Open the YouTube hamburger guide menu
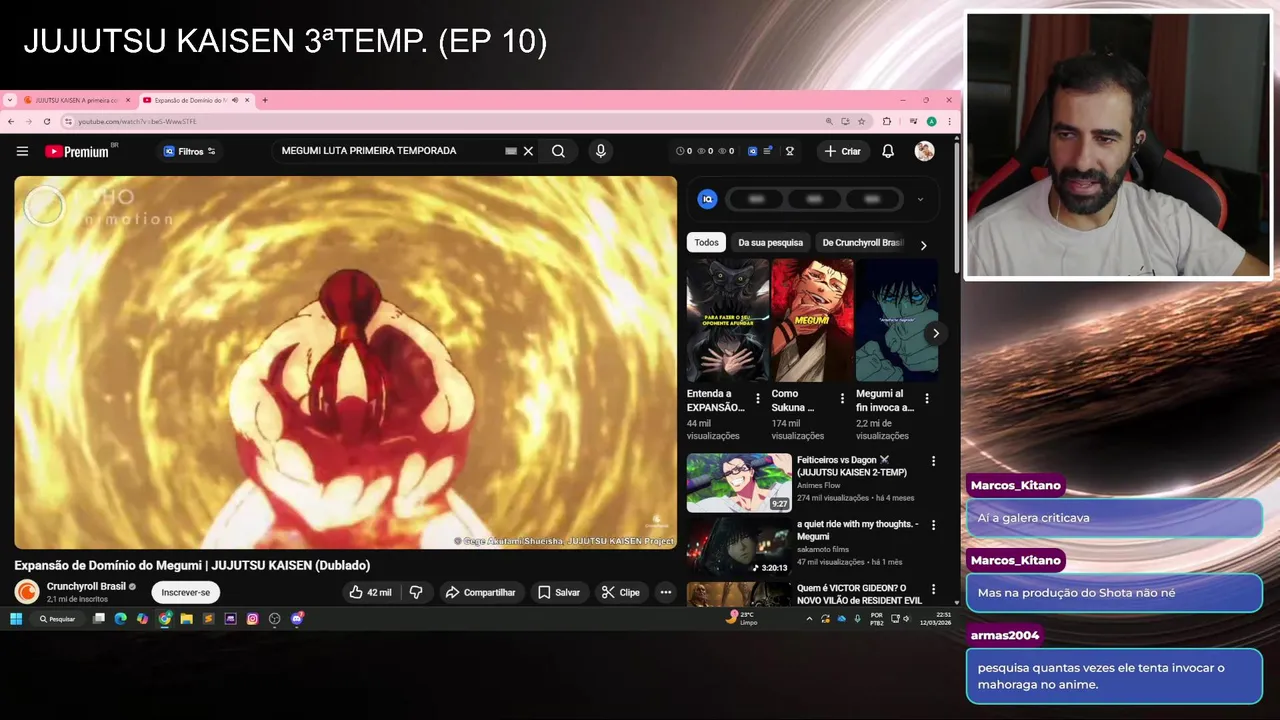 [x=22, y=151]
